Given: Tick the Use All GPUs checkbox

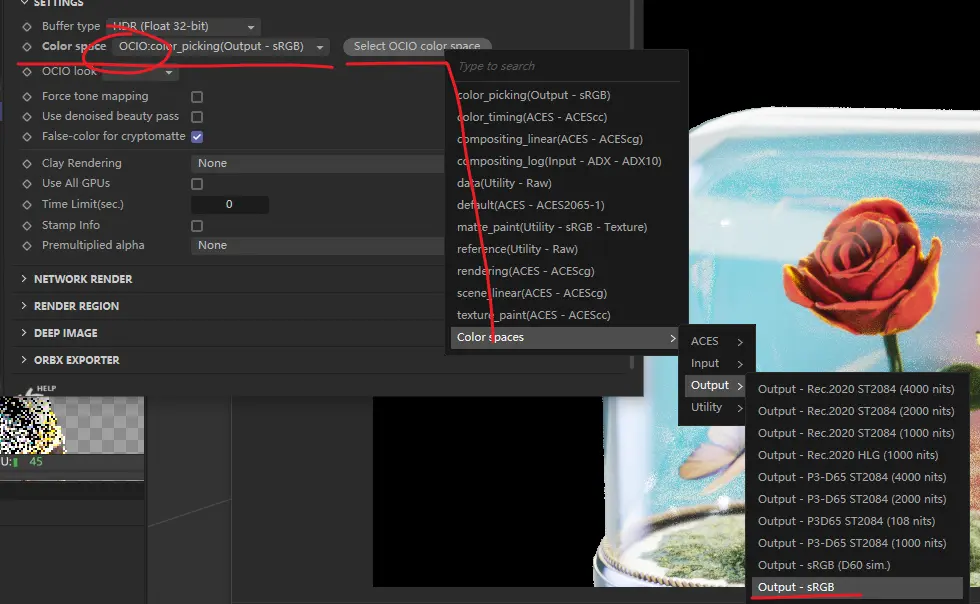Looking at the screenshot, I should [x=197, y=184].
